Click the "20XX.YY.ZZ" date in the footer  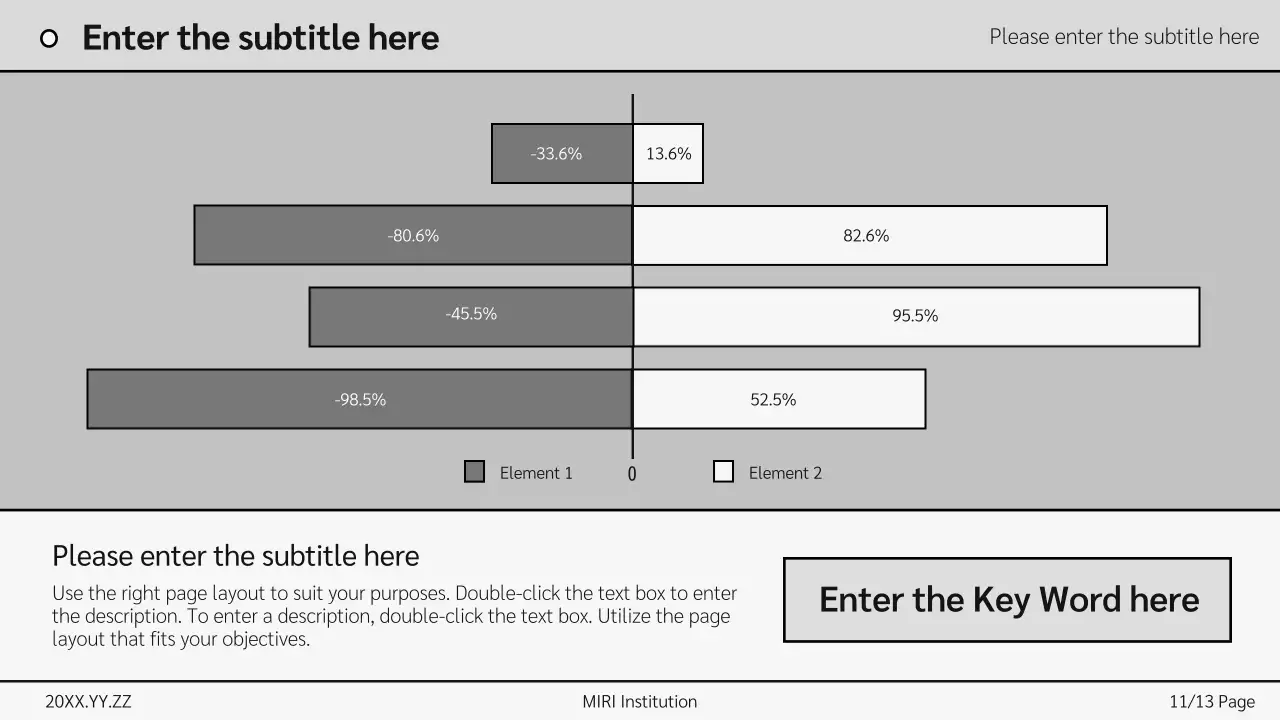(88, 702)
